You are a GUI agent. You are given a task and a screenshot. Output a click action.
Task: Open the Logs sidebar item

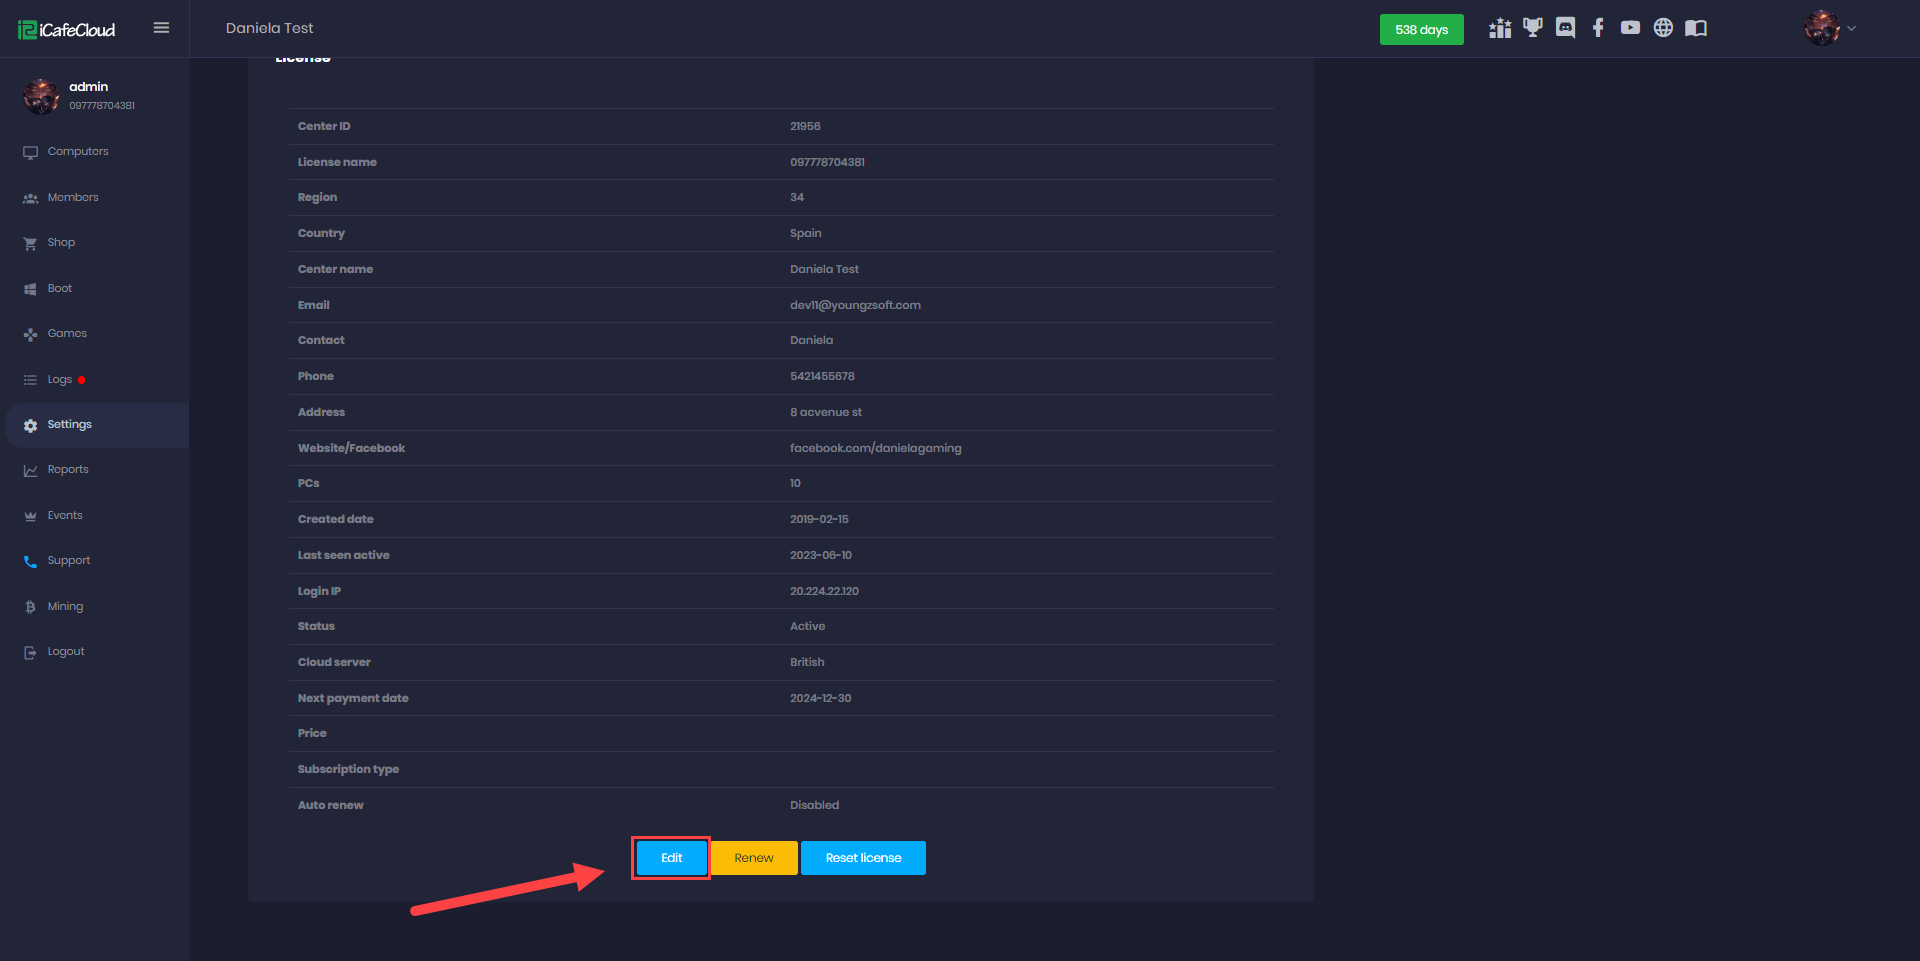pos(60,380)
